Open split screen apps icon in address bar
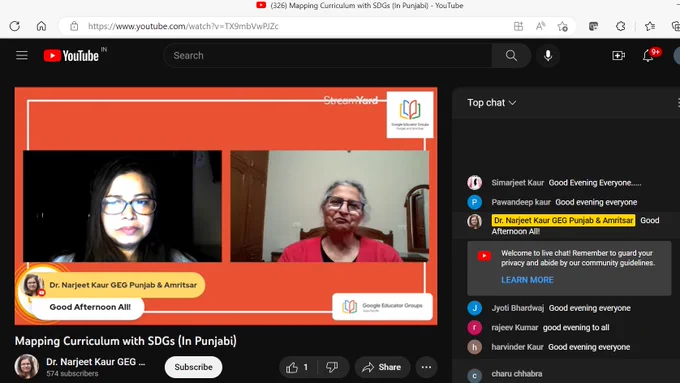 coord(518,26)
